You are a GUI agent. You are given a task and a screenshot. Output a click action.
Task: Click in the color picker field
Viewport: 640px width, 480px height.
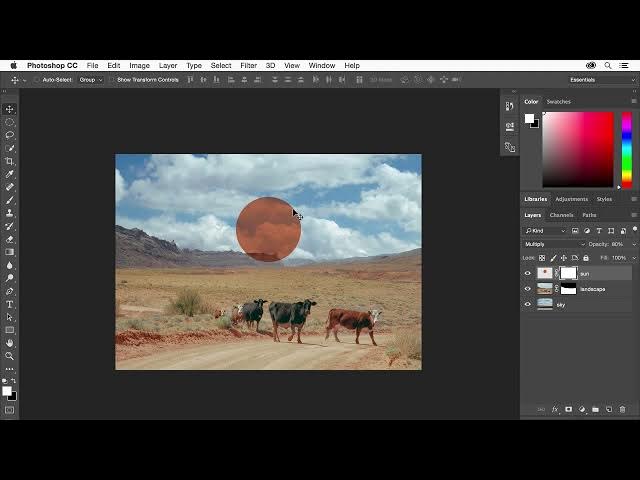point(577,148)
